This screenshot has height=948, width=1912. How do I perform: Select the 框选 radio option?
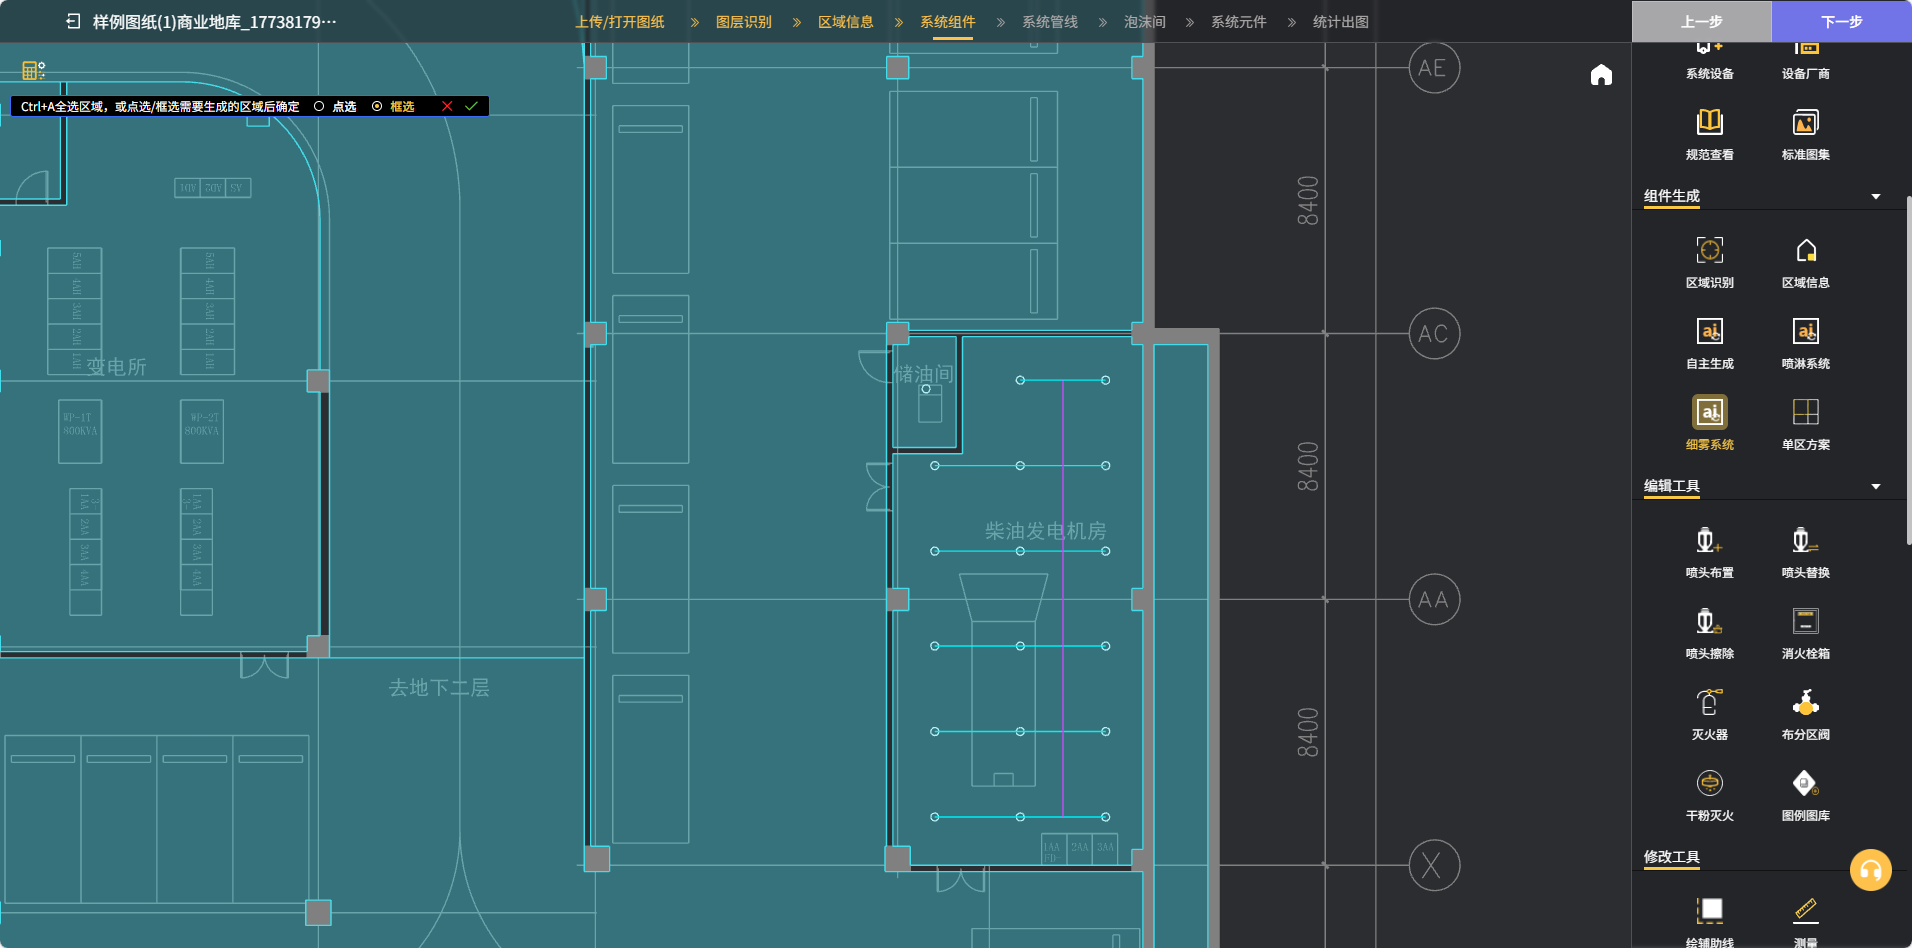point(377,106)
